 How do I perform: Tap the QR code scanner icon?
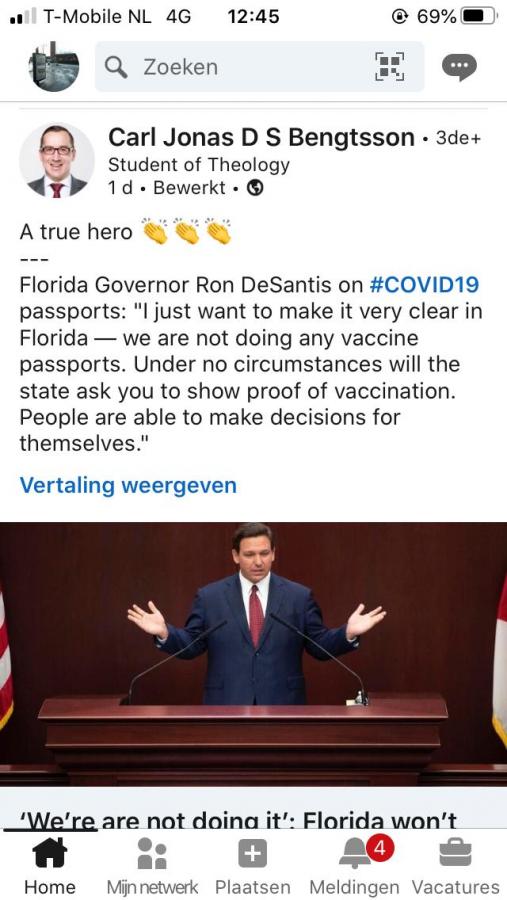pyautogui.click(x=389, y=67)
